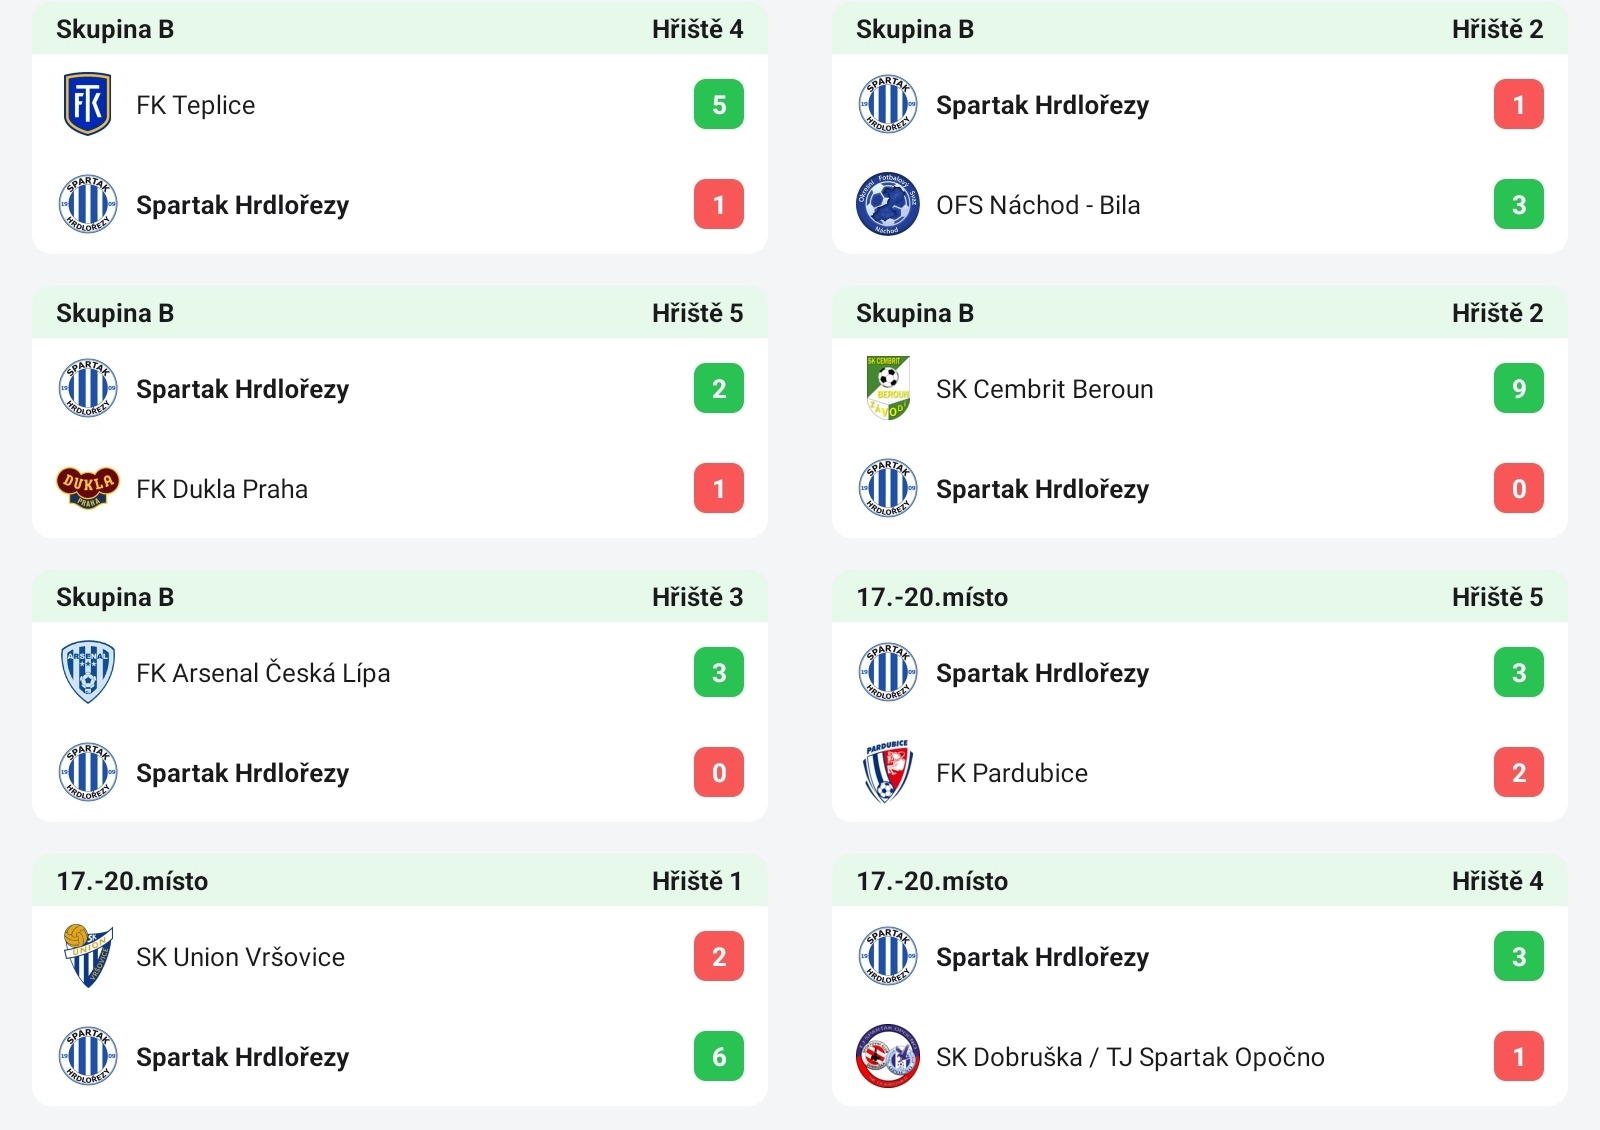Click the green score 9 badge
This screenshot has height=1130, width=1600.
point(1519,388)
